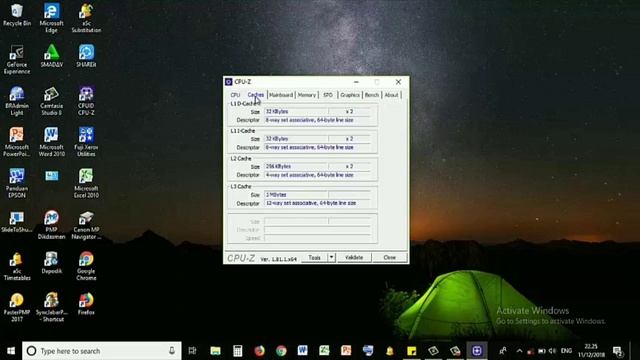Open the Action Center notifications icon

(618, 351)
